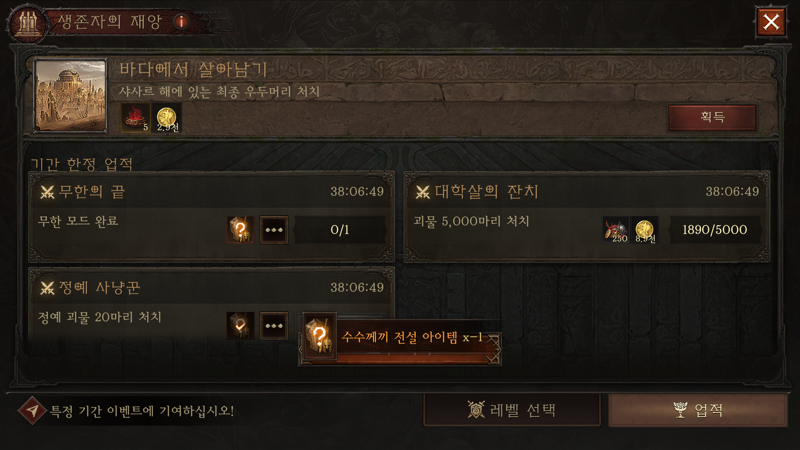Open the 대학살의 잔치 achievement title
This screenshot has width=800, height=450.
486,192
